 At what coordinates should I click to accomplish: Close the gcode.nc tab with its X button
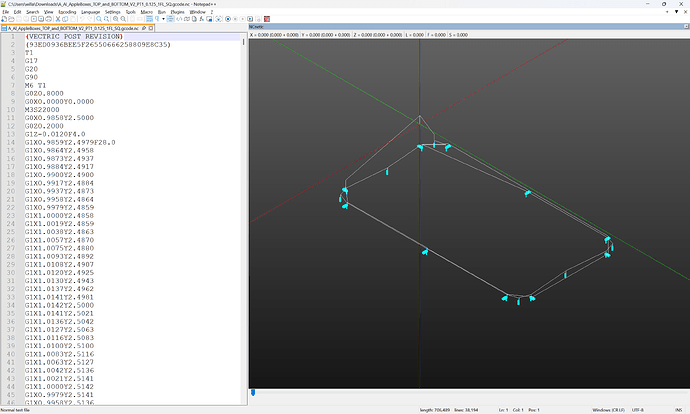151,28
